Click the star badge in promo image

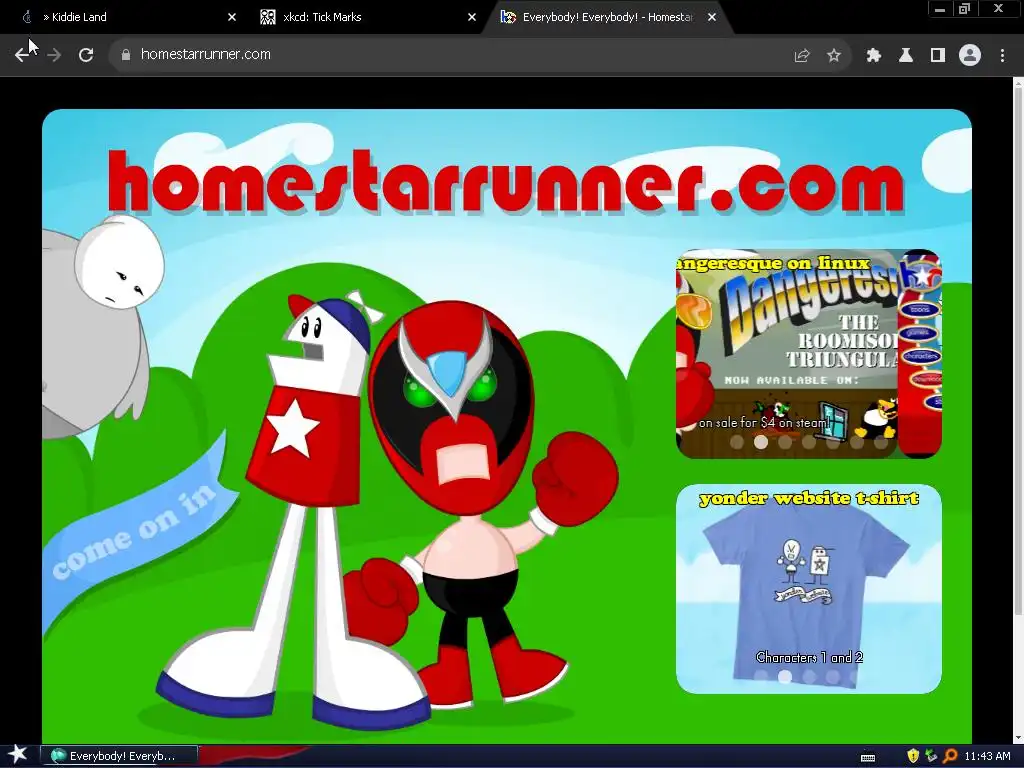[x=920, y=277]
